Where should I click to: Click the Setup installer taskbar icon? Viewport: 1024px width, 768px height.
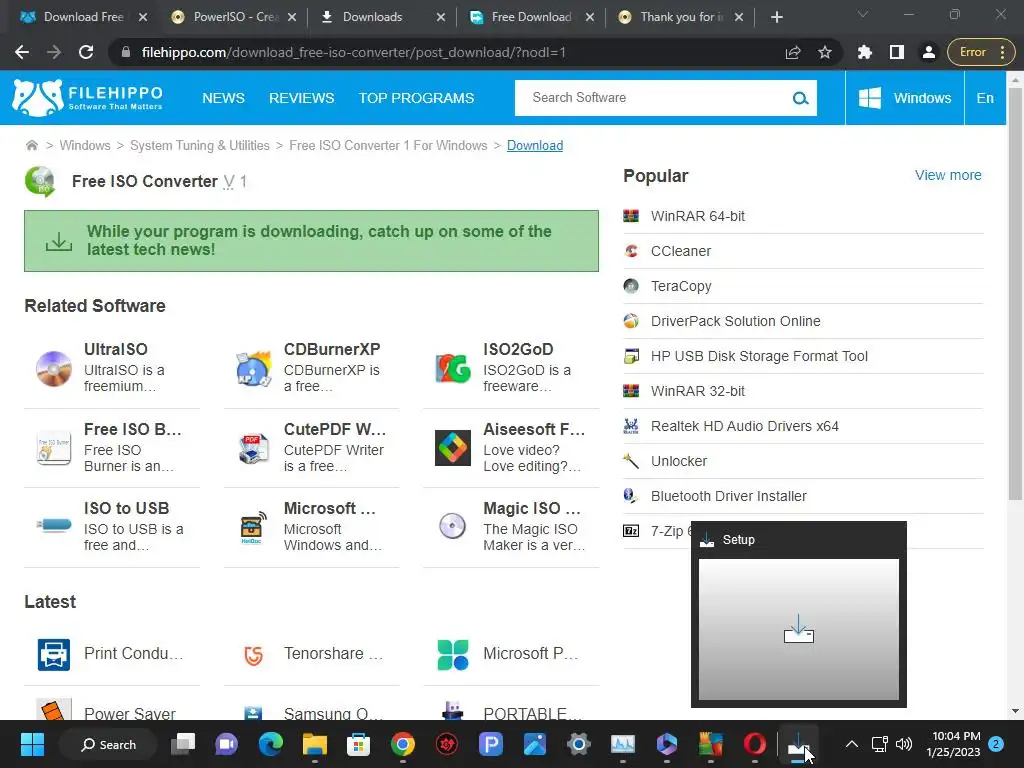point(798,744)
